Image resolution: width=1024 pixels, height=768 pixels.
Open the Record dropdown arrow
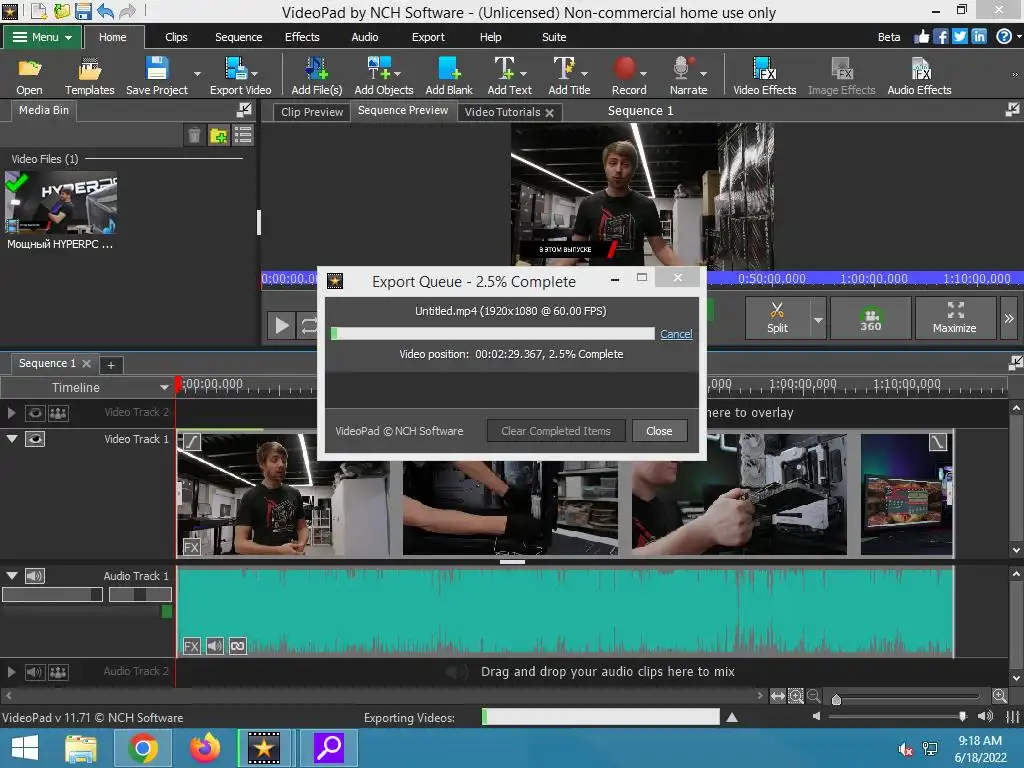click(643, 74)
